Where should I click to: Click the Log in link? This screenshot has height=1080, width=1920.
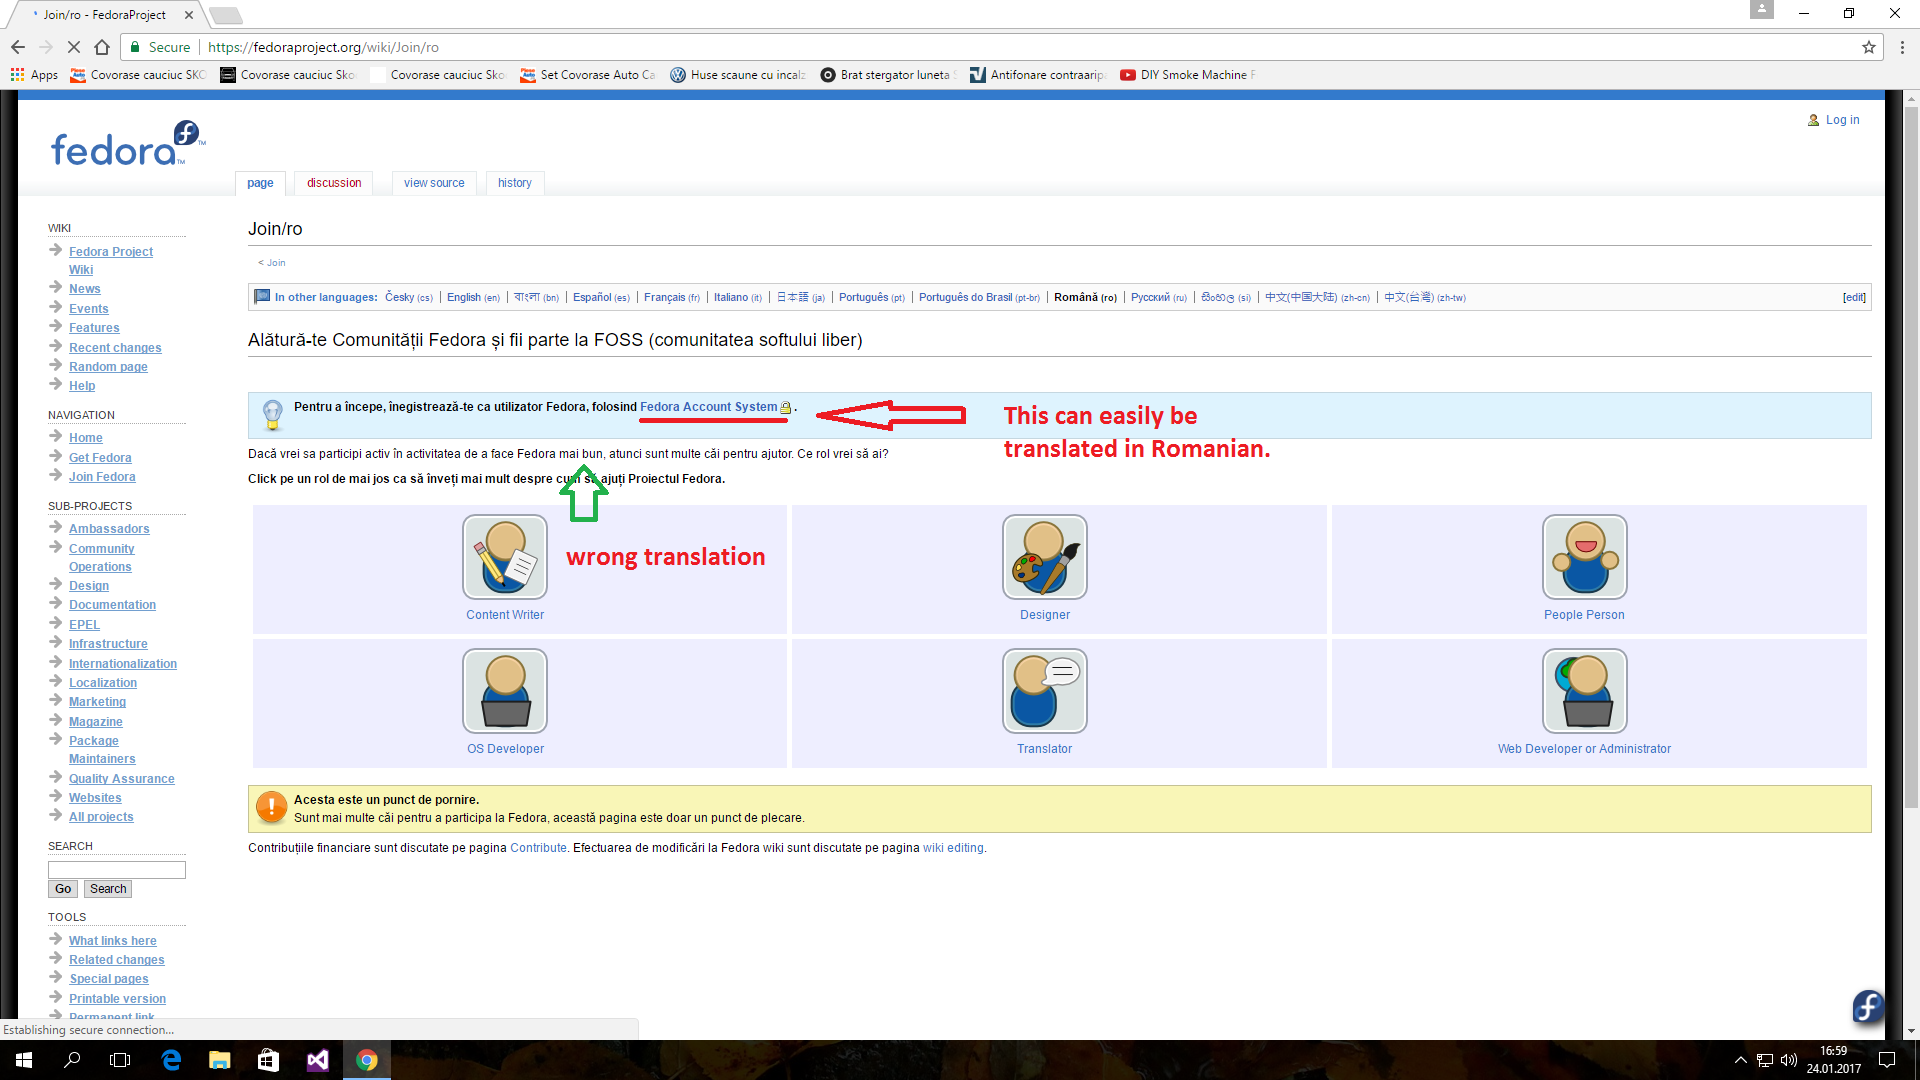click(1842, 120)
